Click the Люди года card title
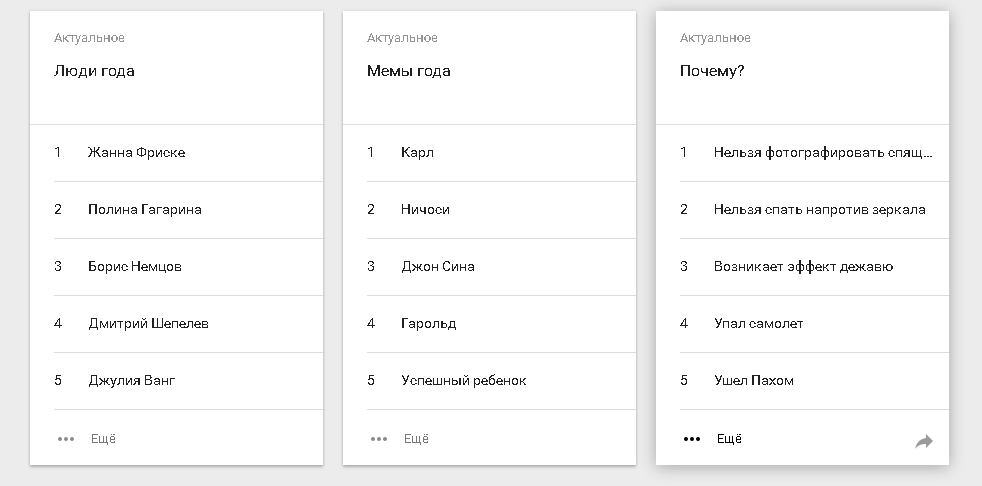The height and width of the screenshot is (486, 982). tap(94, 71)
